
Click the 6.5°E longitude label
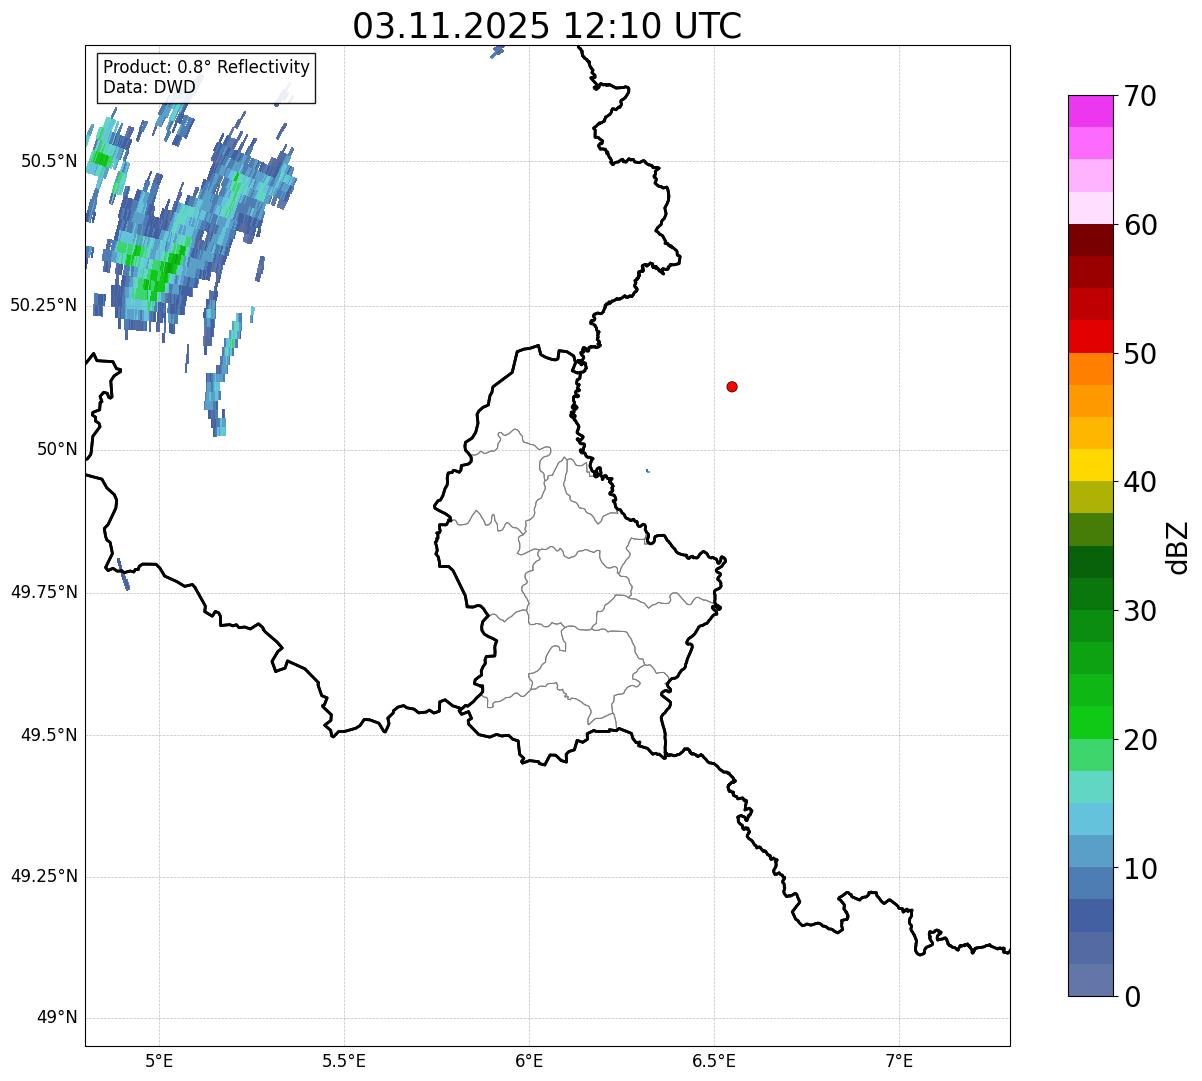click(714, 1062)
